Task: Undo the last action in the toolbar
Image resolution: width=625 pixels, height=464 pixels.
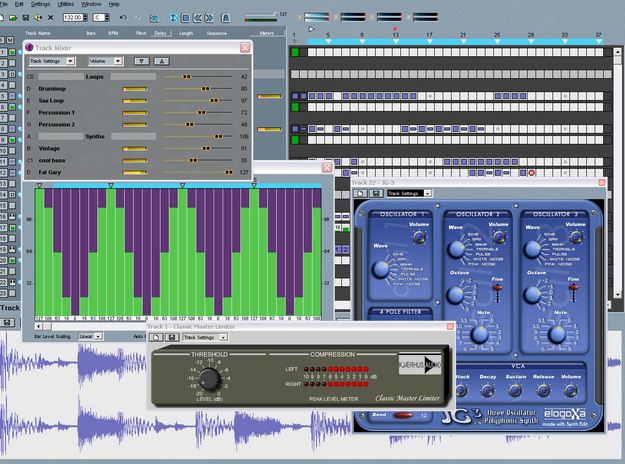Action: [x=123, y=18]
